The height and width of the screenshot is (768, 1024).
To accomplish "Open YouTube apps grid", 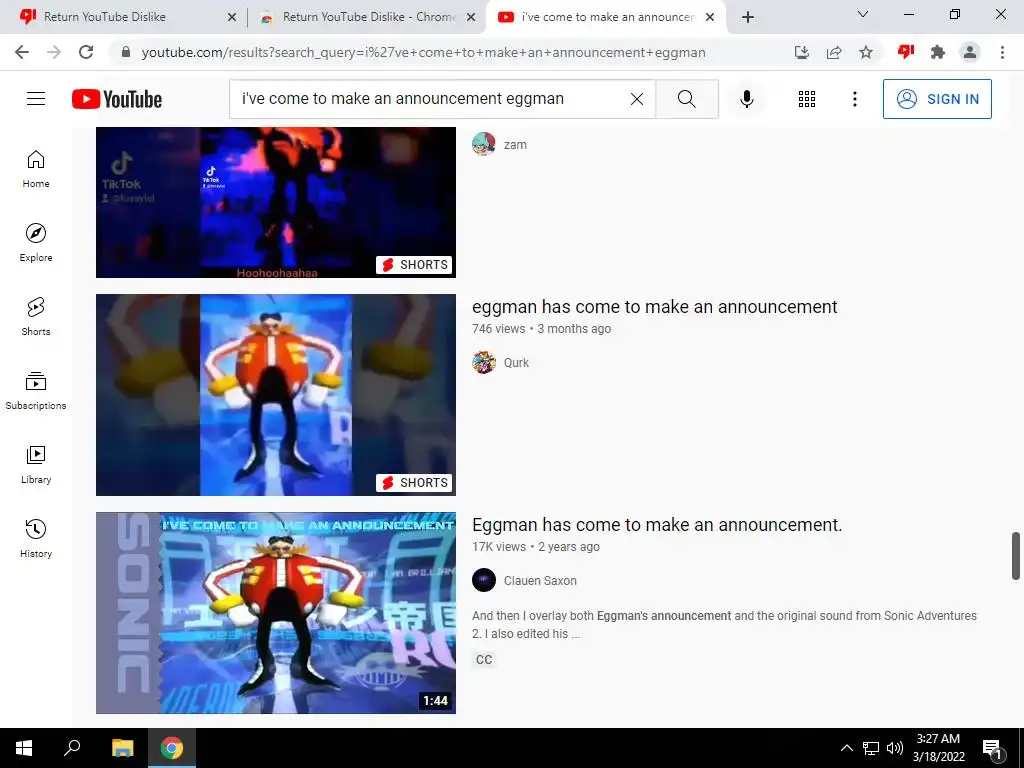I will (x=807, y=99).
